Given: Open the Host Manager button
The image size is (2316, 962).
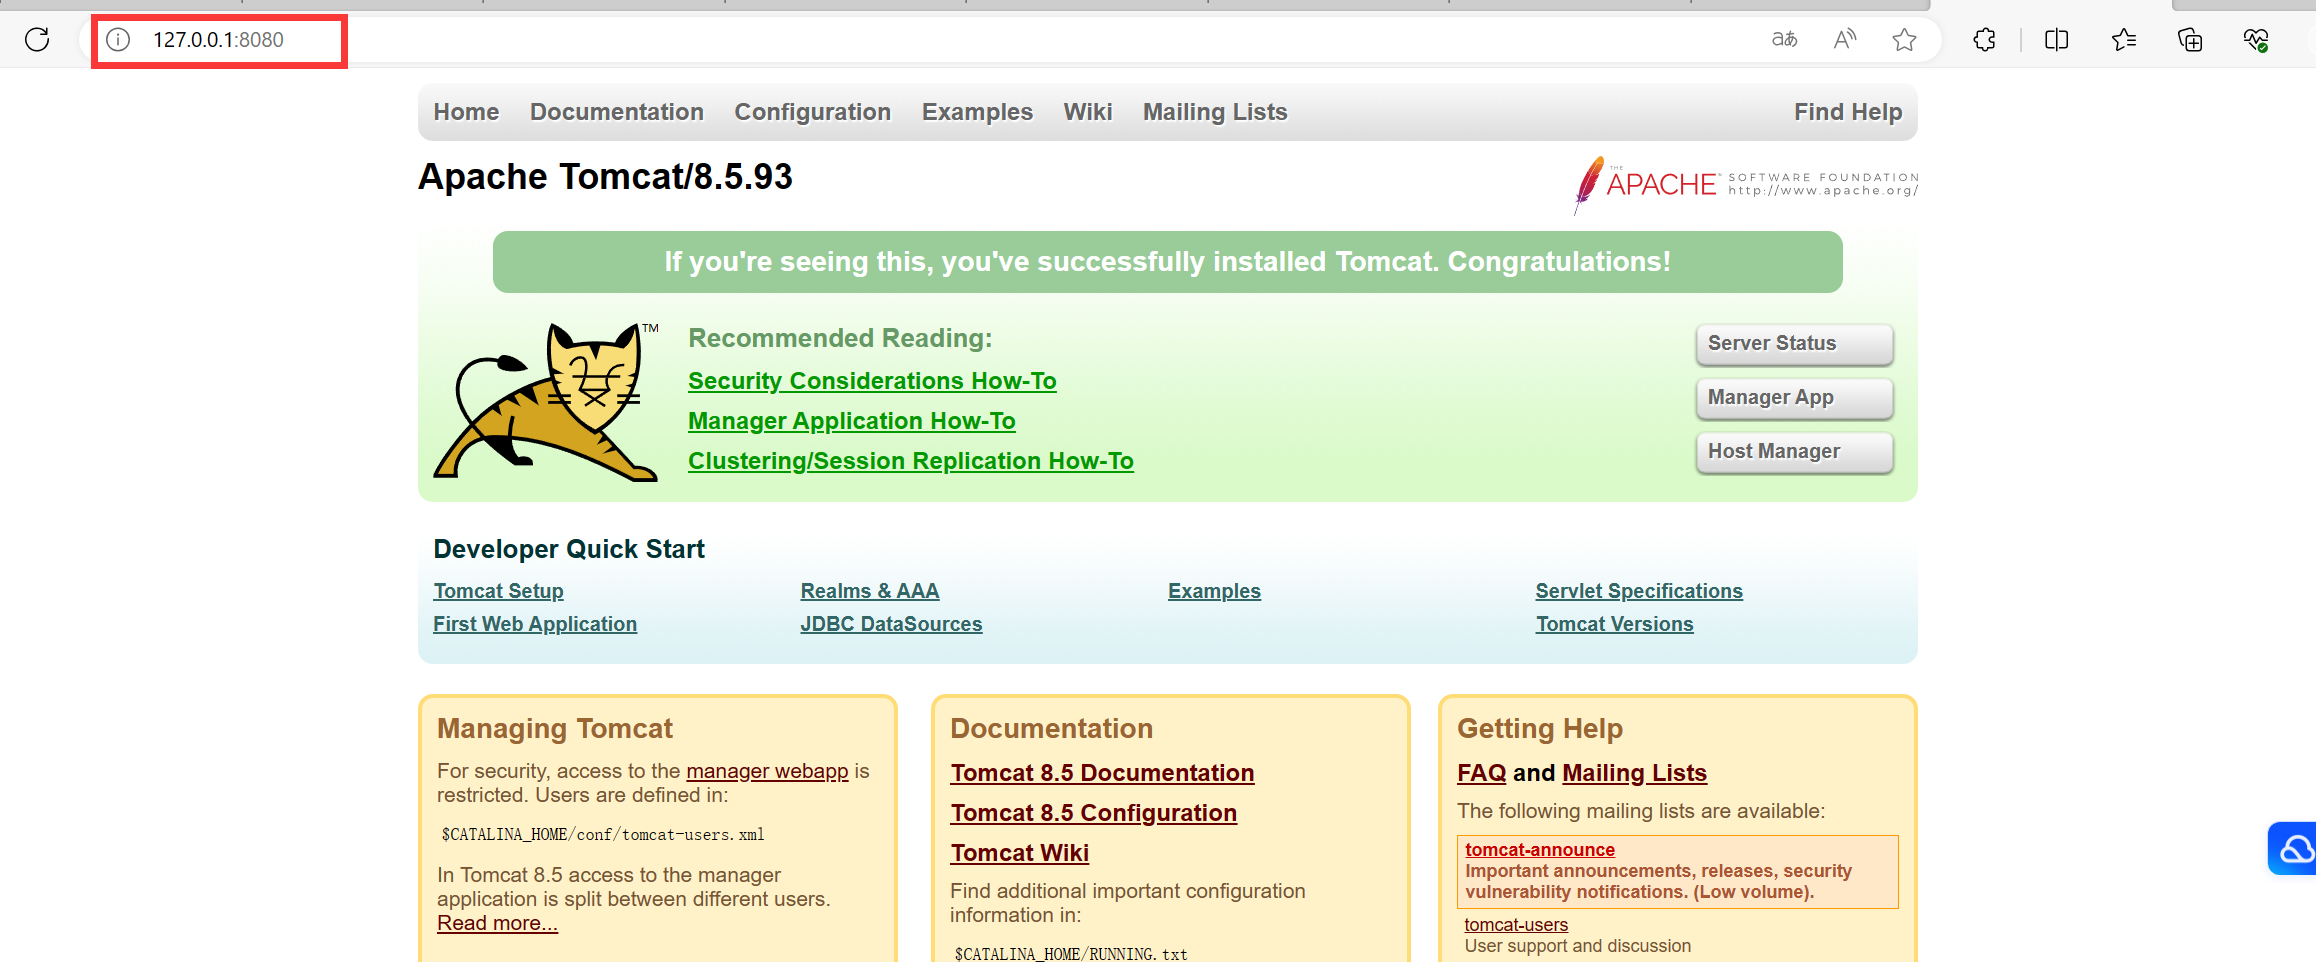Looking at the screenshot, I should point(1794,452).
